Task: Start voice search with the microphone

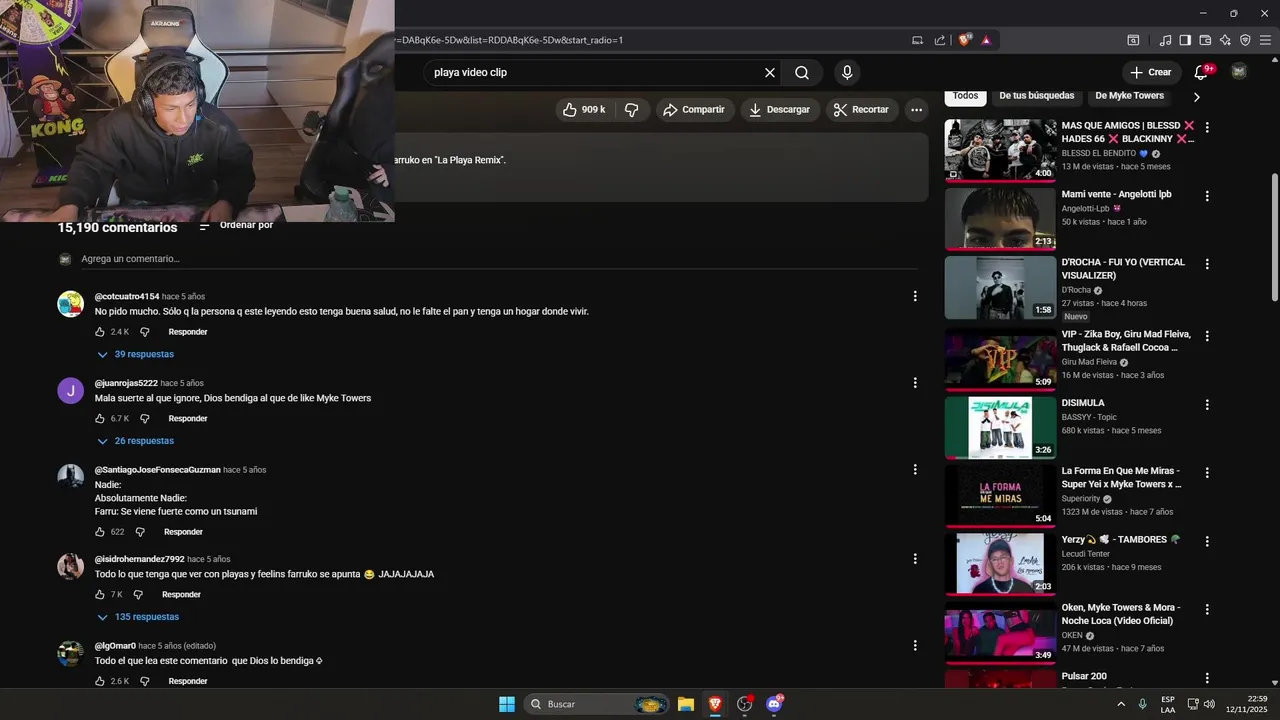Action: click(x=847, y=73)
